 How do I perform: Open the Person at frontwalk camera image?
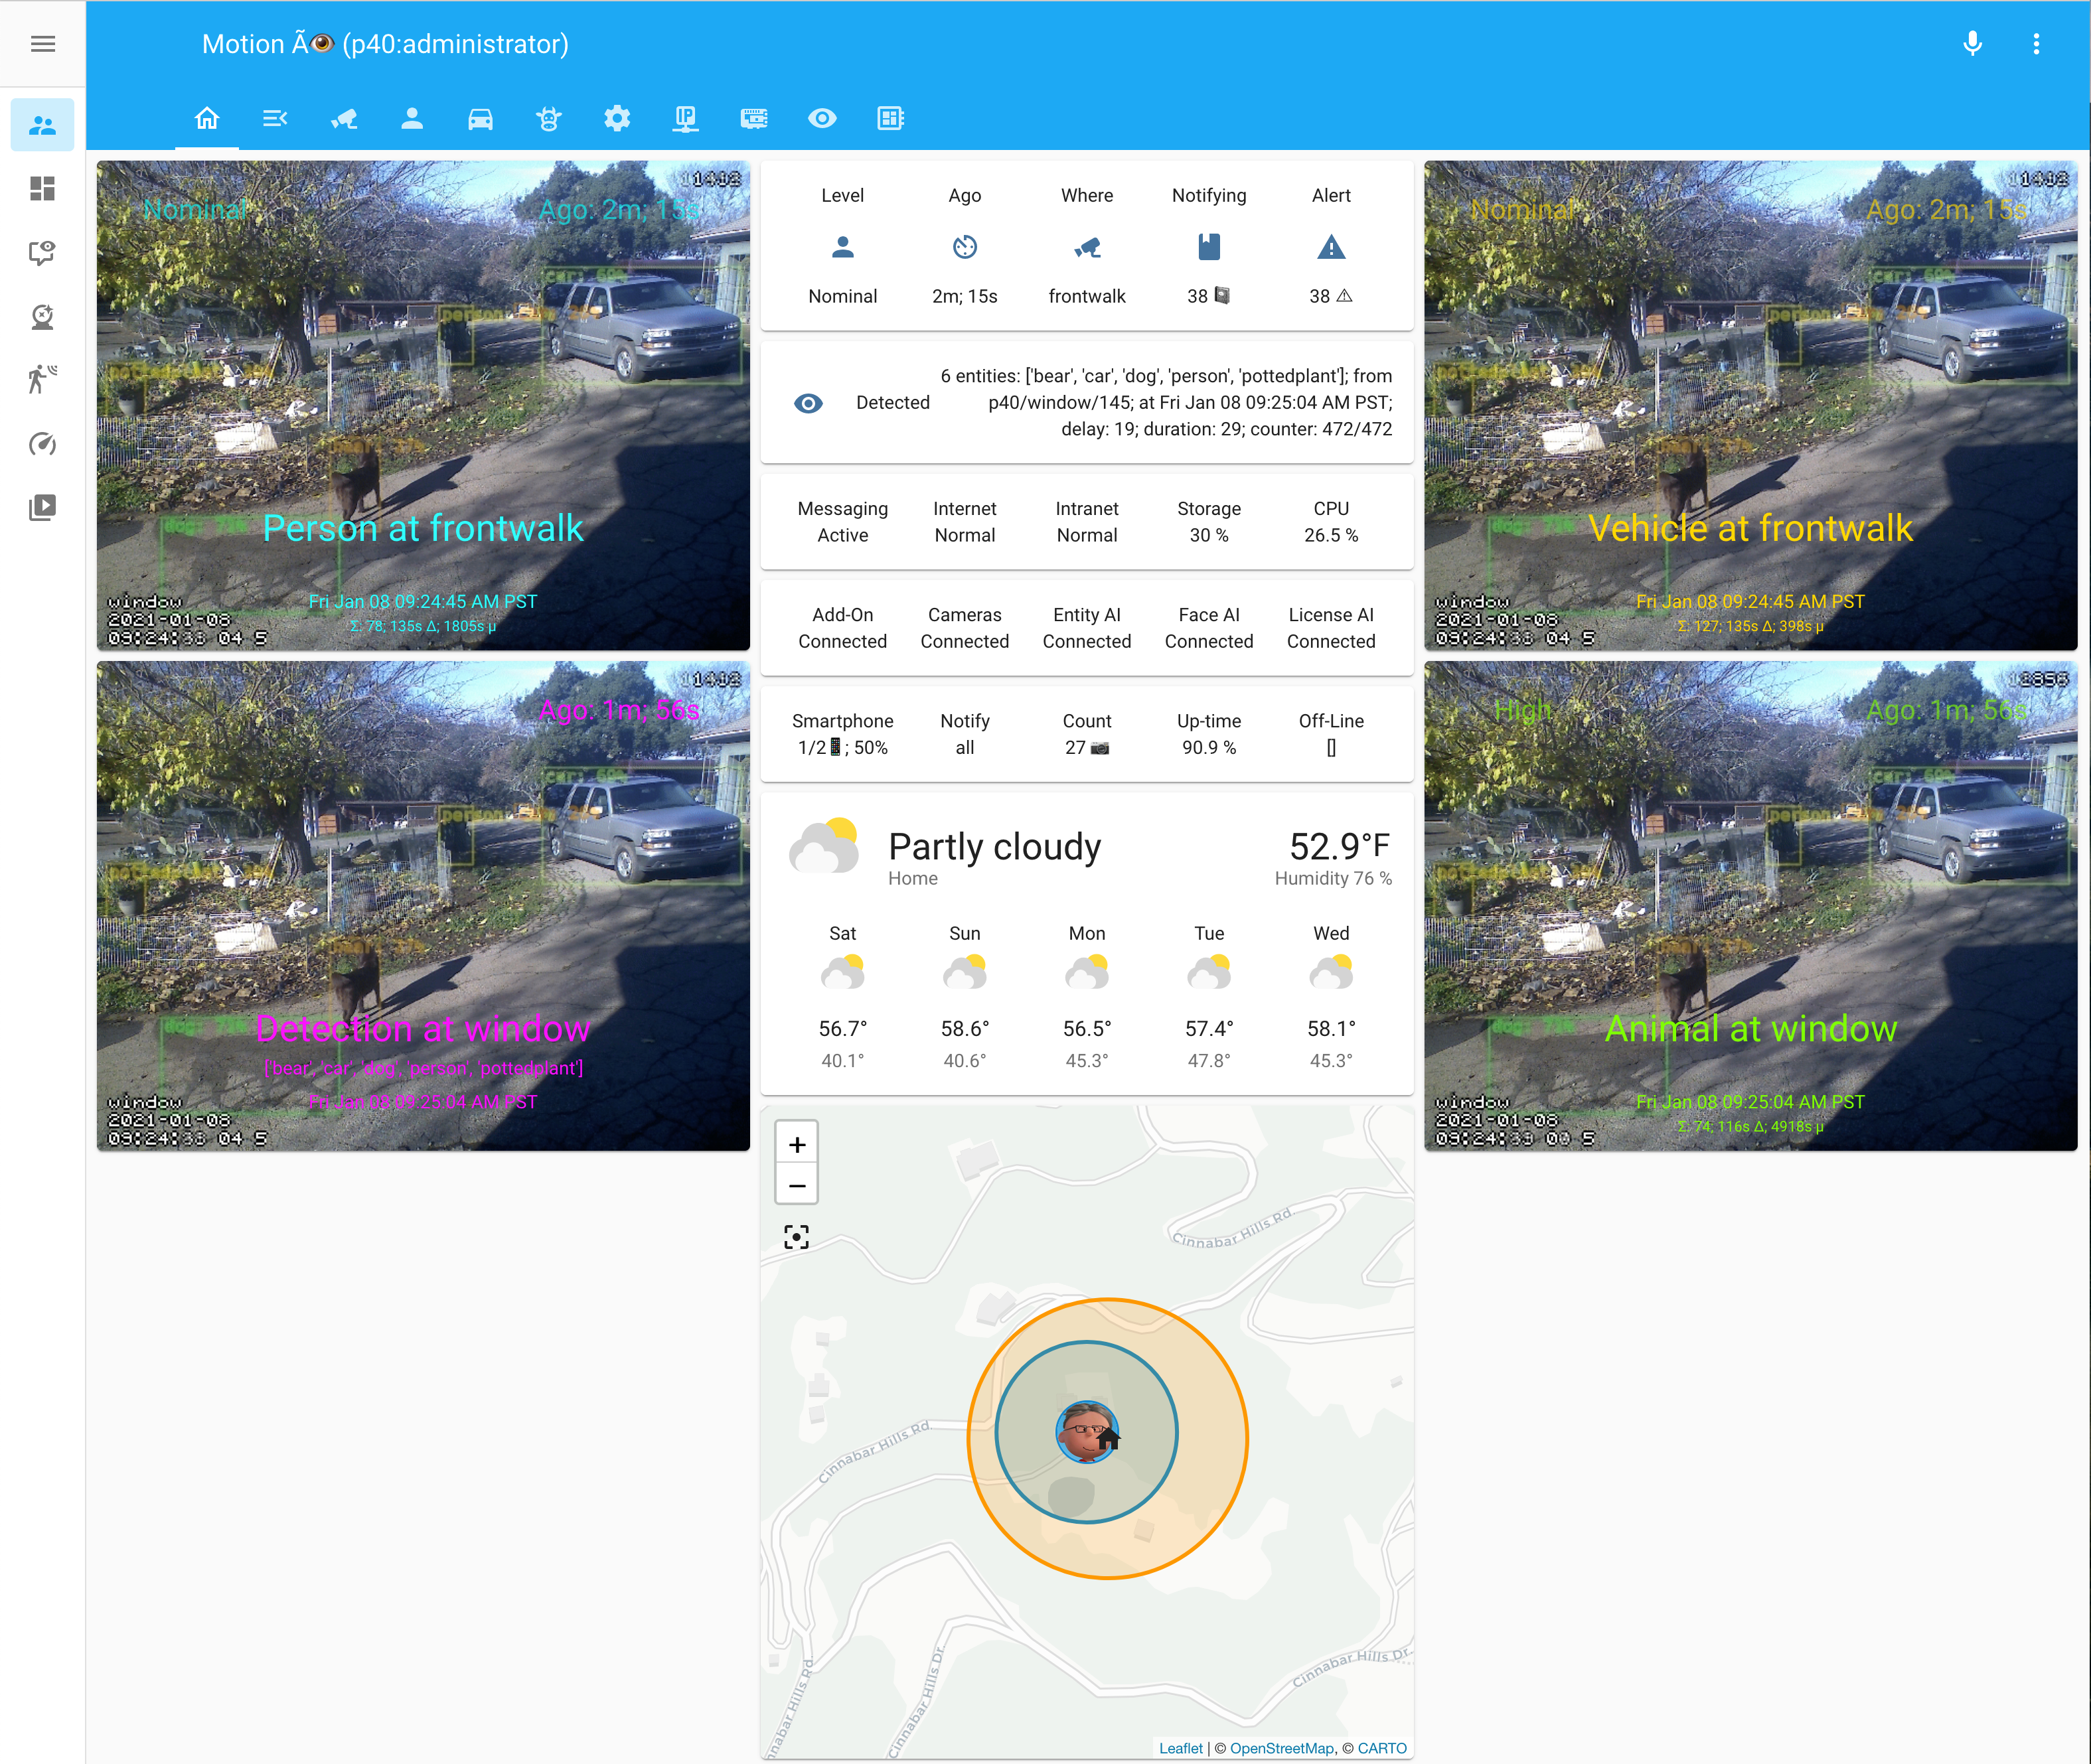point(423,405)
